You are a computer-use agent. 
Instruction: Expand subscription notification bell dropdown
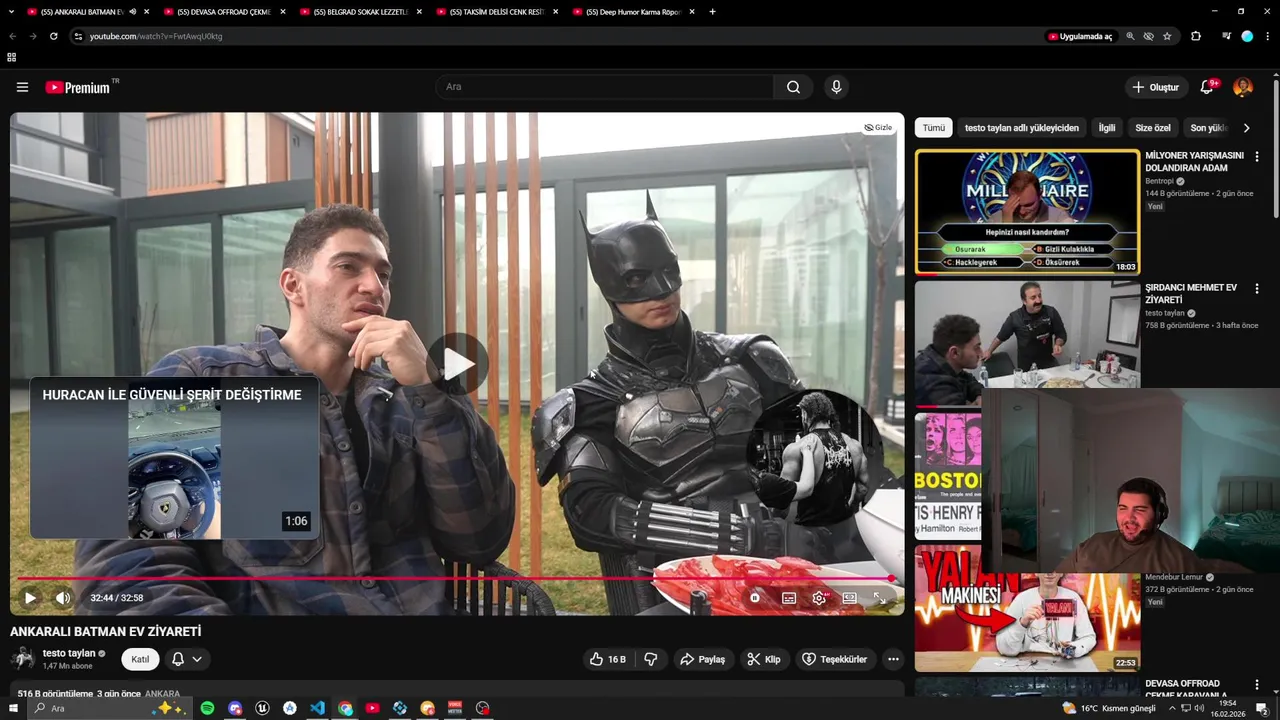[187, 659]
